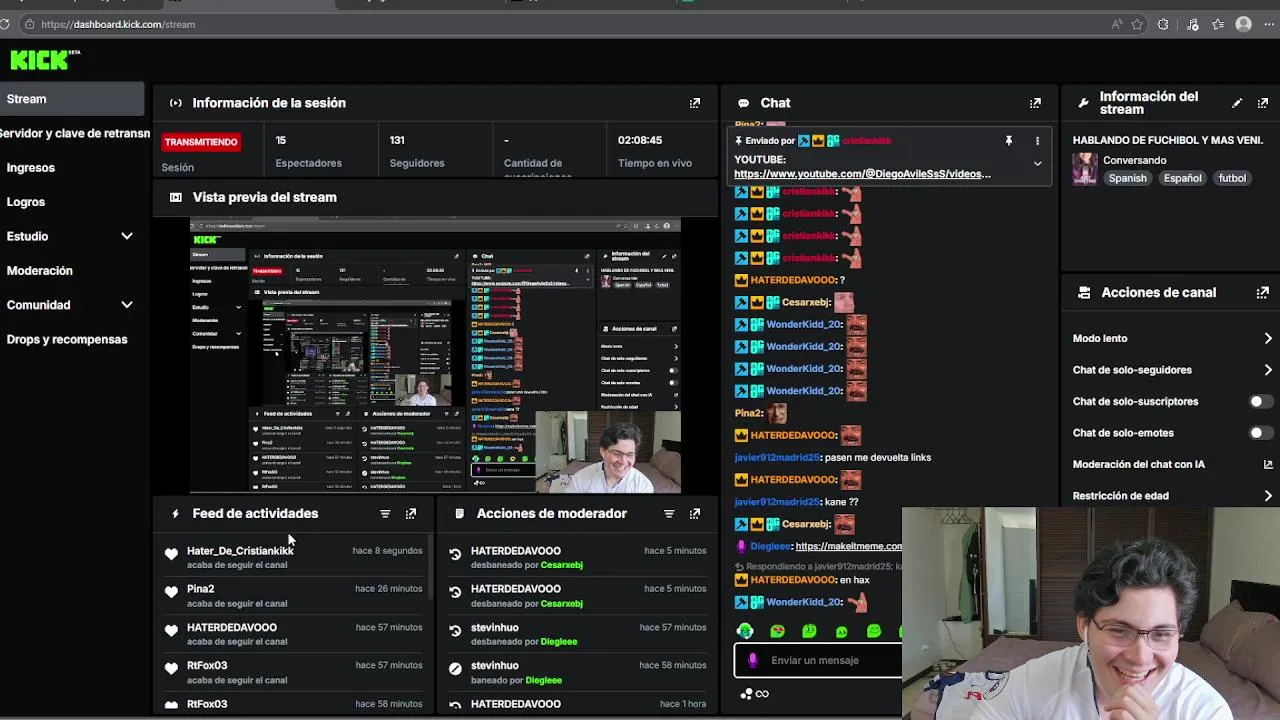Click javier912madrid25 'kane ??' message username
Image resolution: width=1280 pixels, height=720 pixels.
click(x=776, y=502)
